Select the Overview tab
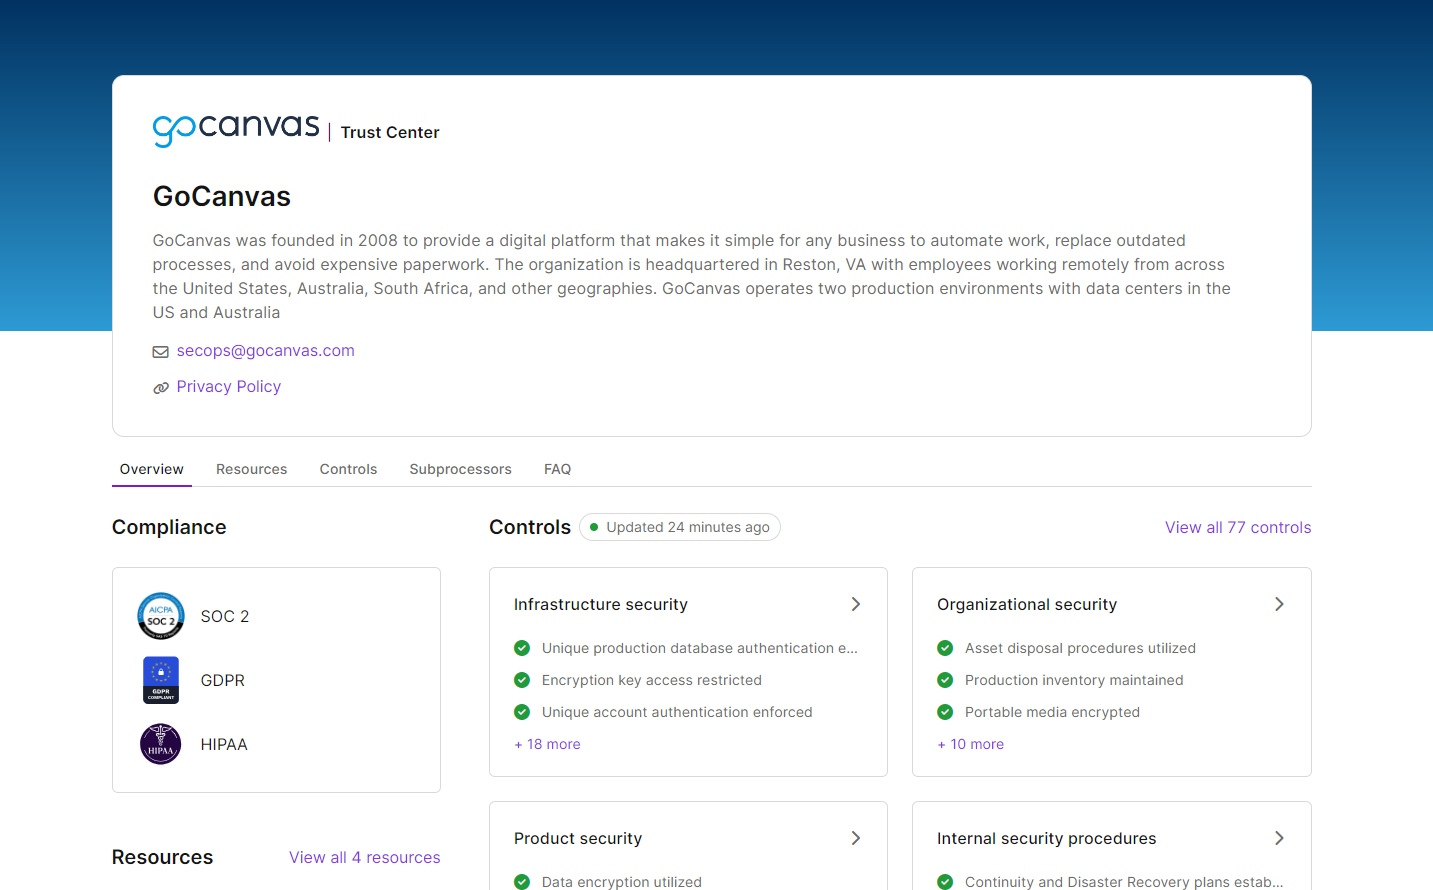1433x890 pixels. click(152, 469)
